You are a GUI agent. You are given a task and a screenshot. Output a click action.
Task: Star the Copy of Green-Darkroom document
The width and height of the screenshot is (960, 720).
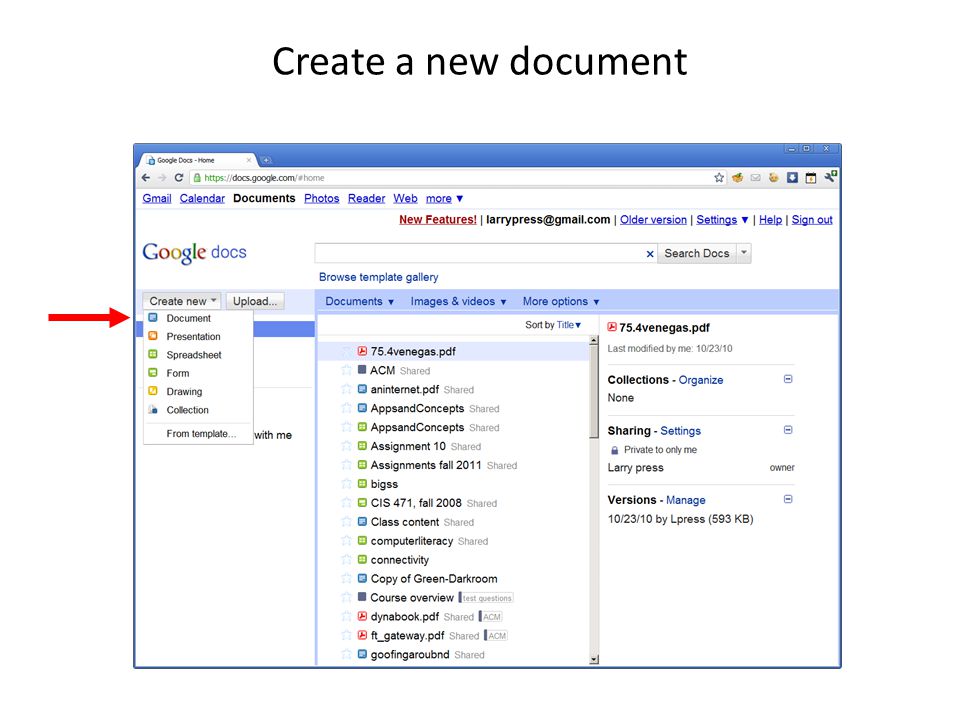coord(347,579)
